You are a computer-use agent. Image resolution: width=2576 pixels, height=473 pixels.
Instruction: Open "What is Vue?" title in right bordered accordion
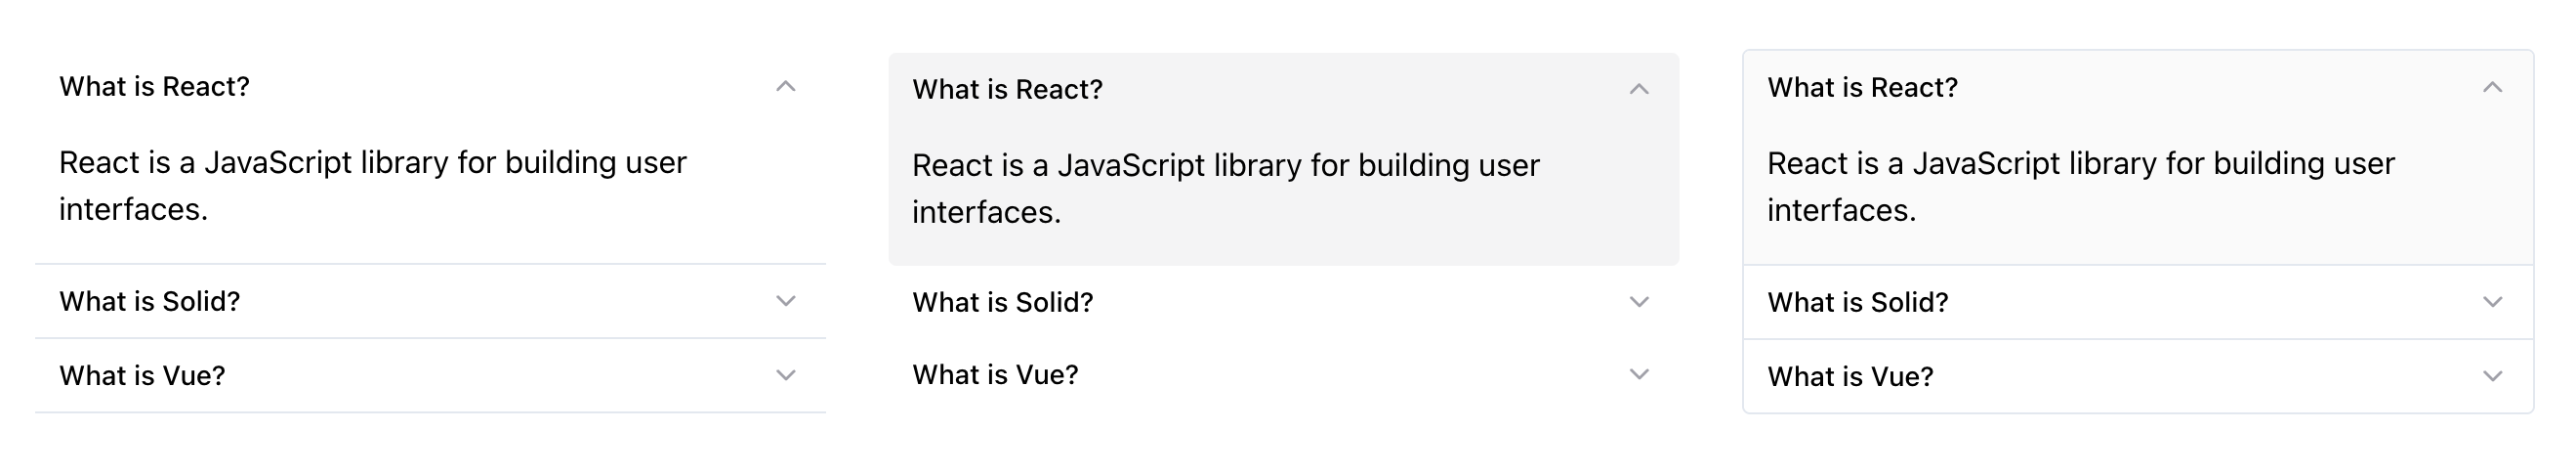(x=1851, y=376)
